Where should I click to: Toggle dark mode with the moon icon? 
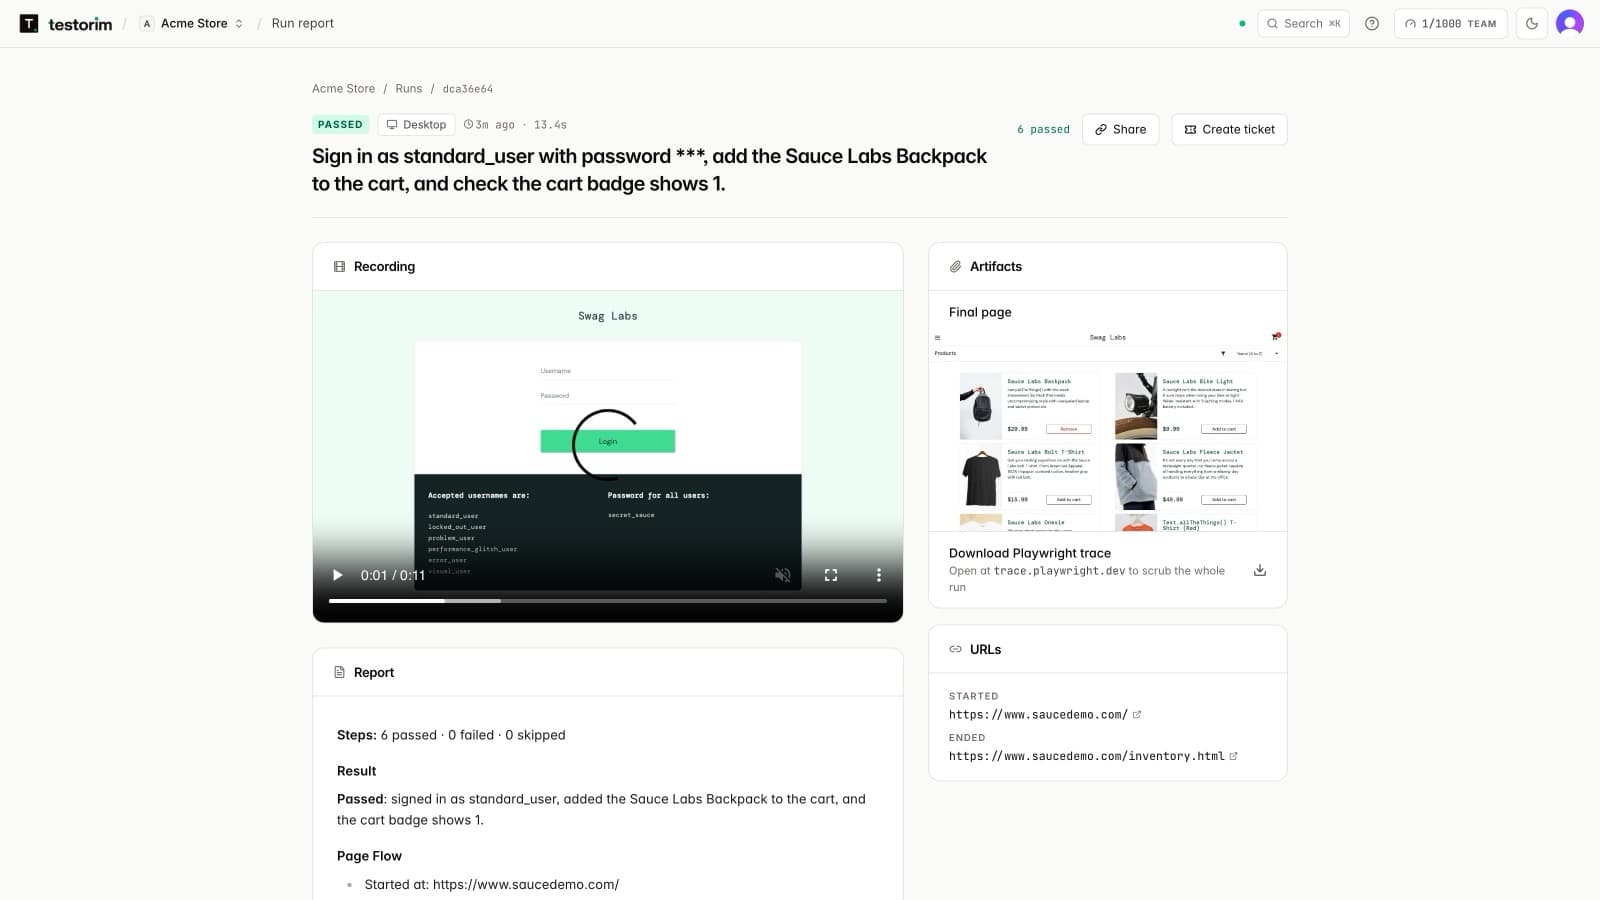click(1532, 23)
